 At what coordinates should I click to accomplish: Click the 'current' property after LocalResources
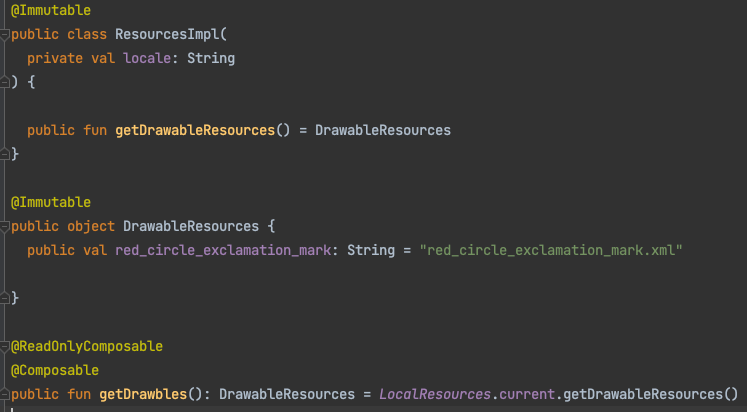coord(525,394)
